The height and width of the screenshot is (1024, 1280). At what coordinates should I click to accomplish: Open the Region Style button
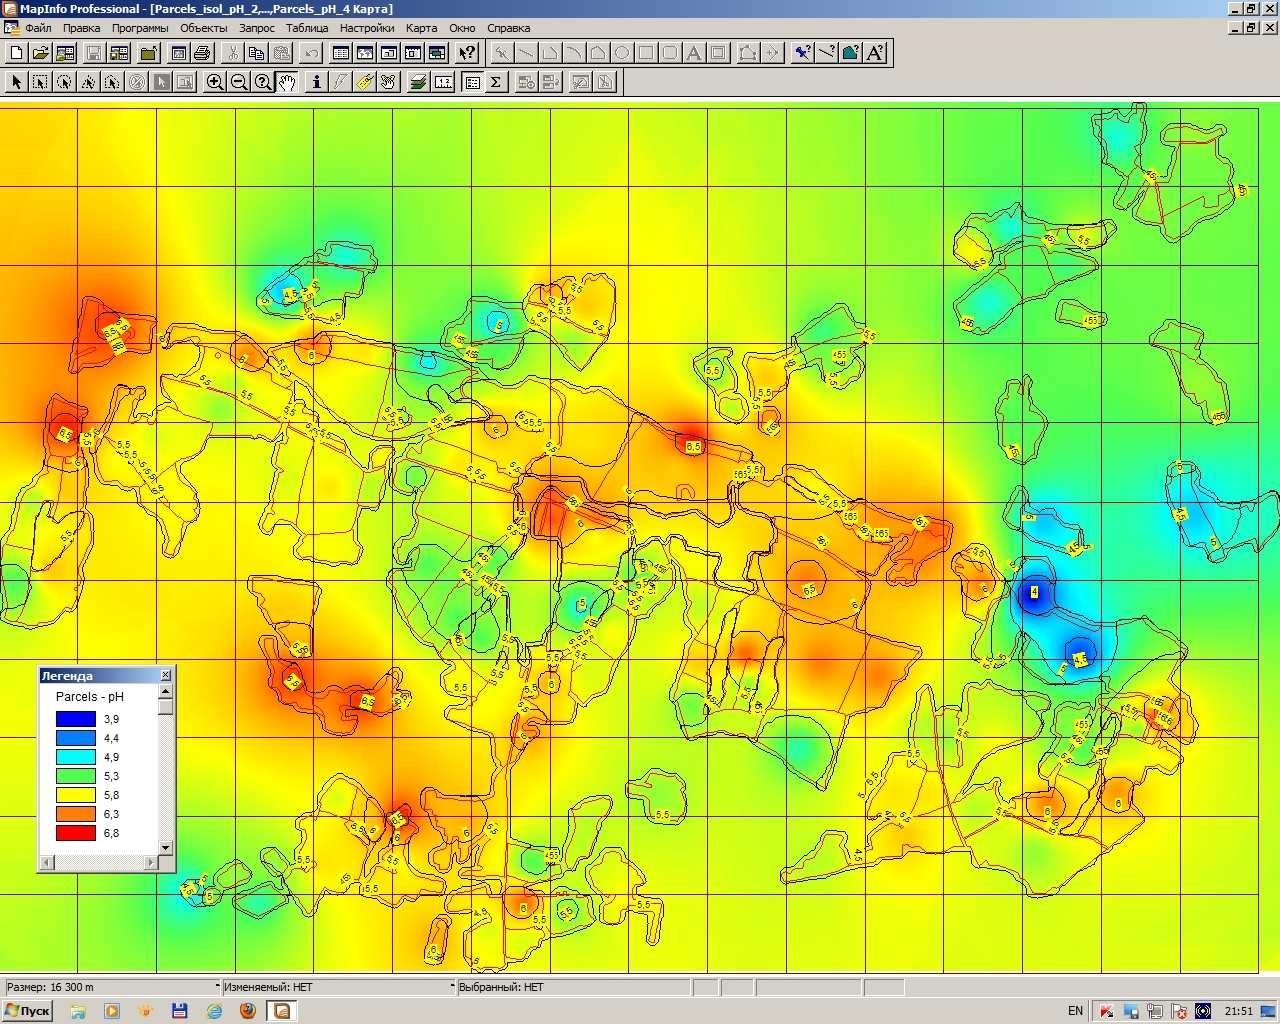851,53
